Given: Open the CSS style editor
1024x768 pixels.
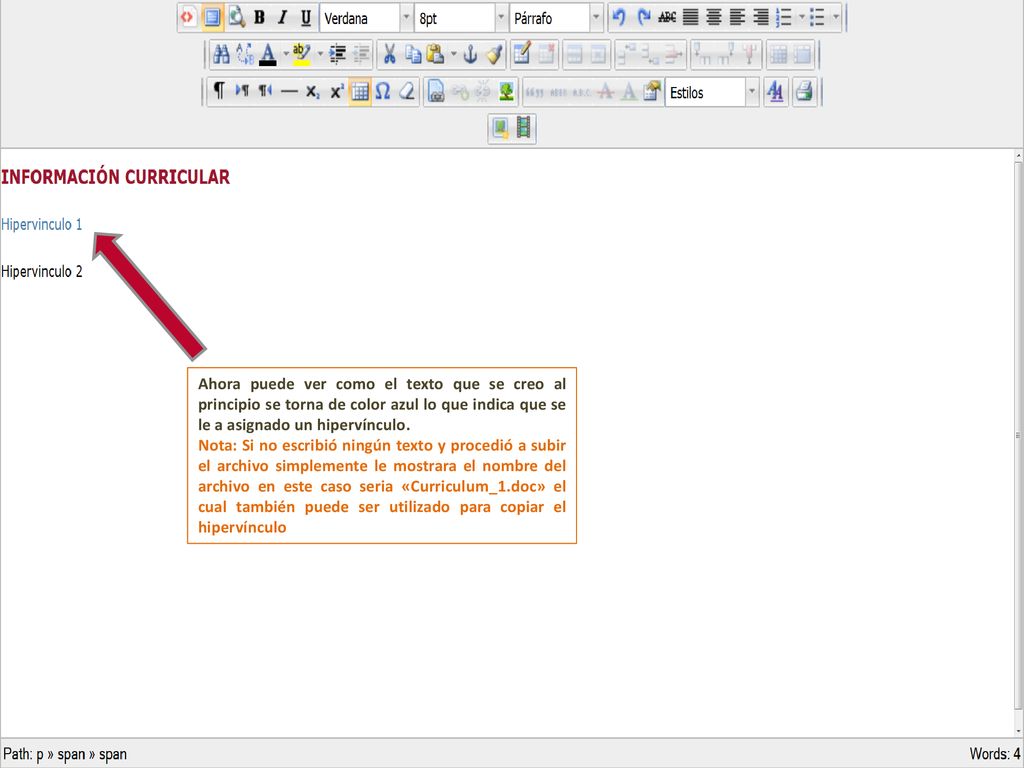Looking at the screenshot, I should point(775,92).
